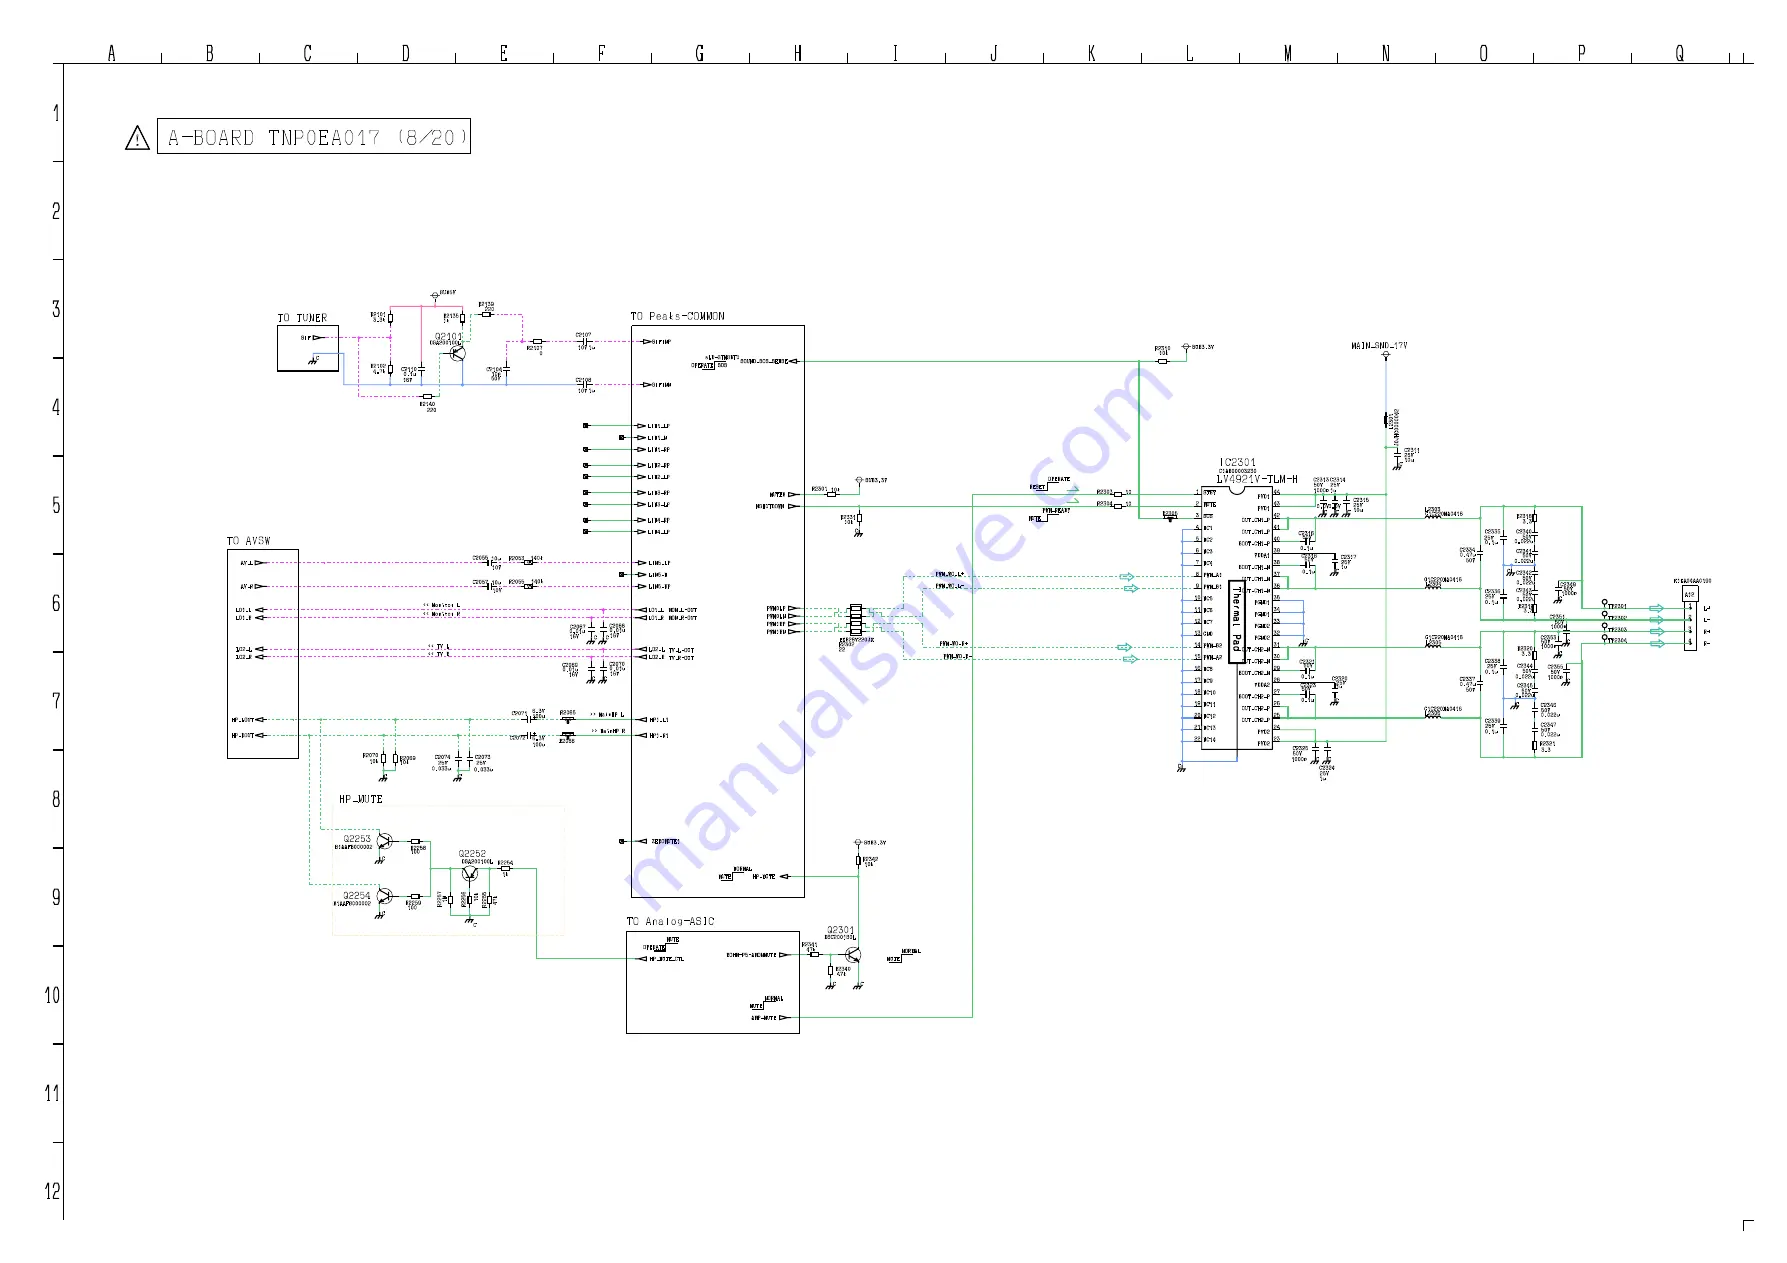1787x1263 pixels.
Task: Click the C2108 capacitor symbol
Action: point(587,385)
